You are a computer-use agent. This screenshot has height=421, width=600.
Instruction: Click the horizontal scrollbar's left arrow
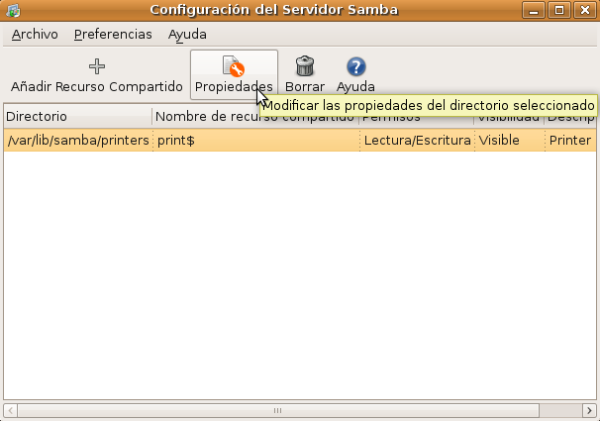[11, 410]
